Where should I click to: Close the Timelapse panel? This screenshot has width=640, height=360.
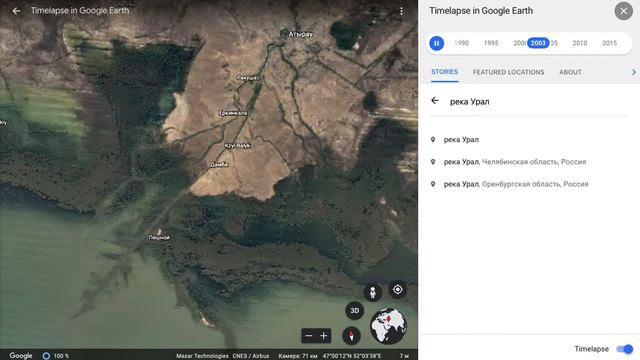pos(623,11)
